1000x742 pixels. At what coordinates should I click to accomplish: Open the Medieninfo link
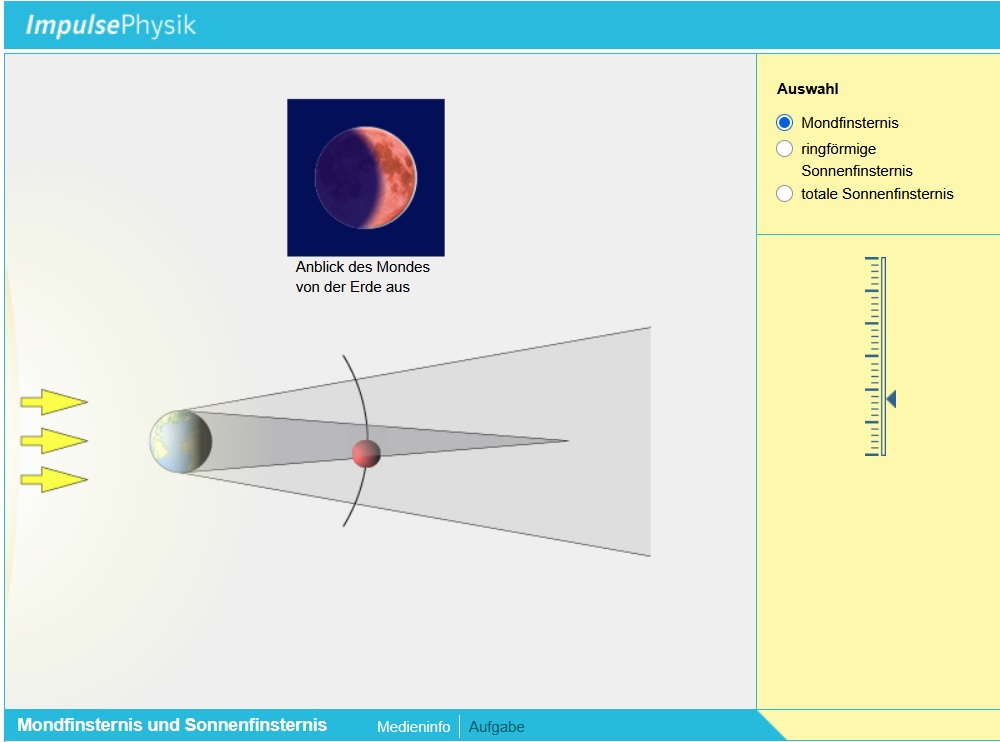point(413,727)
